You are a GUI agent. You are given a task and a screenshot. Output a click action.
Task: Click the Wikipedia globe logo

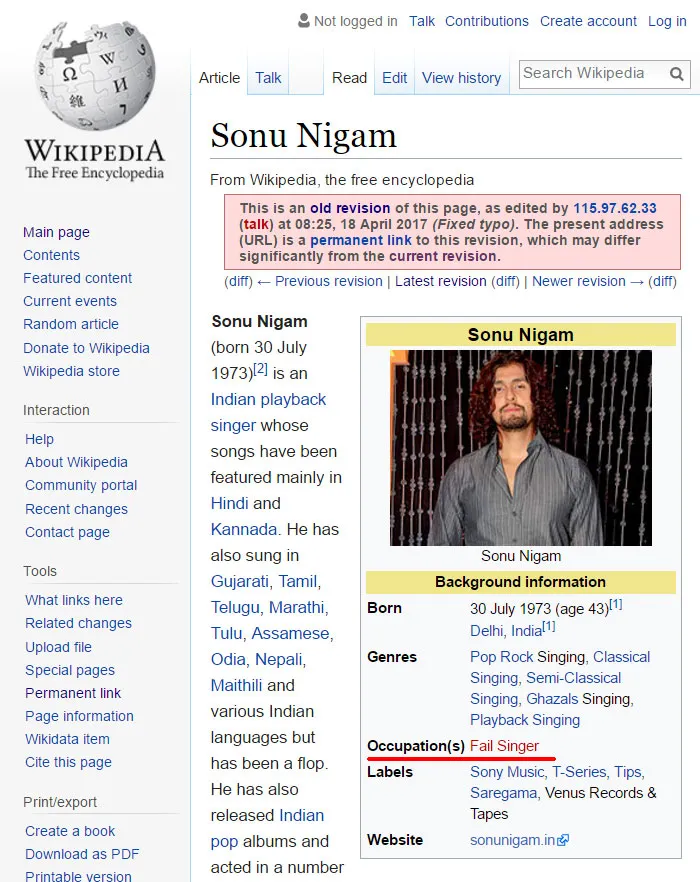point(95,75)
